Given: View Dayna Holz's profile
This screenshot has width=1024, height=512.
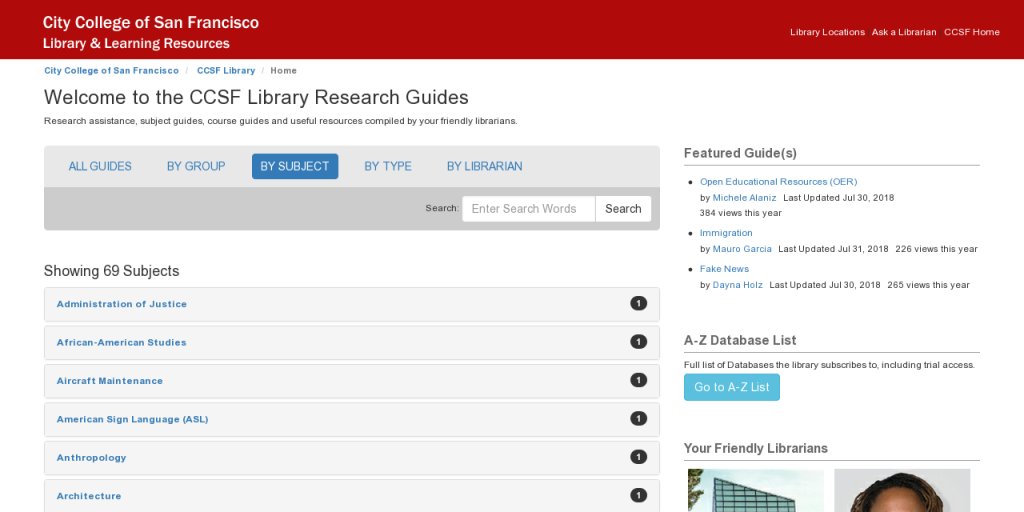Looking at the screenshot, I should (x=737, y=285).
